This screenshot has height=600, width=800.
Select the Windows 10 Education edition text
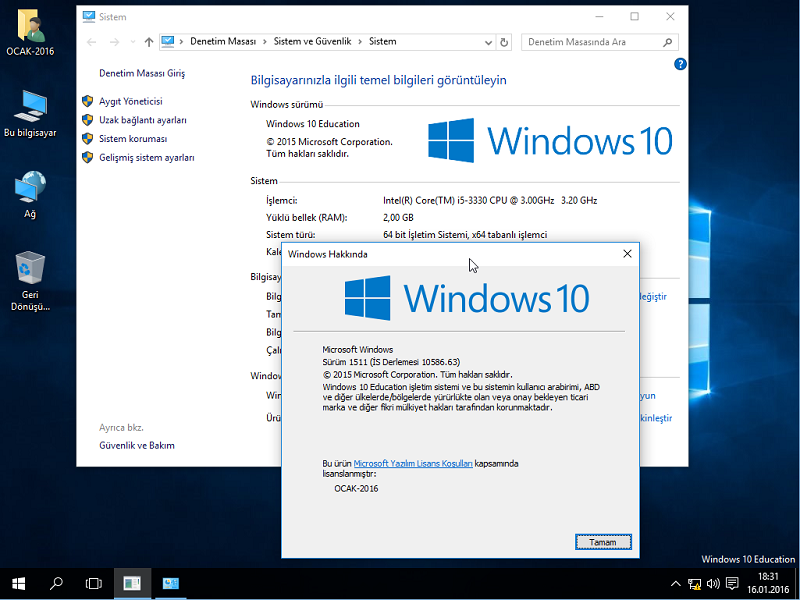coord(313,124)
